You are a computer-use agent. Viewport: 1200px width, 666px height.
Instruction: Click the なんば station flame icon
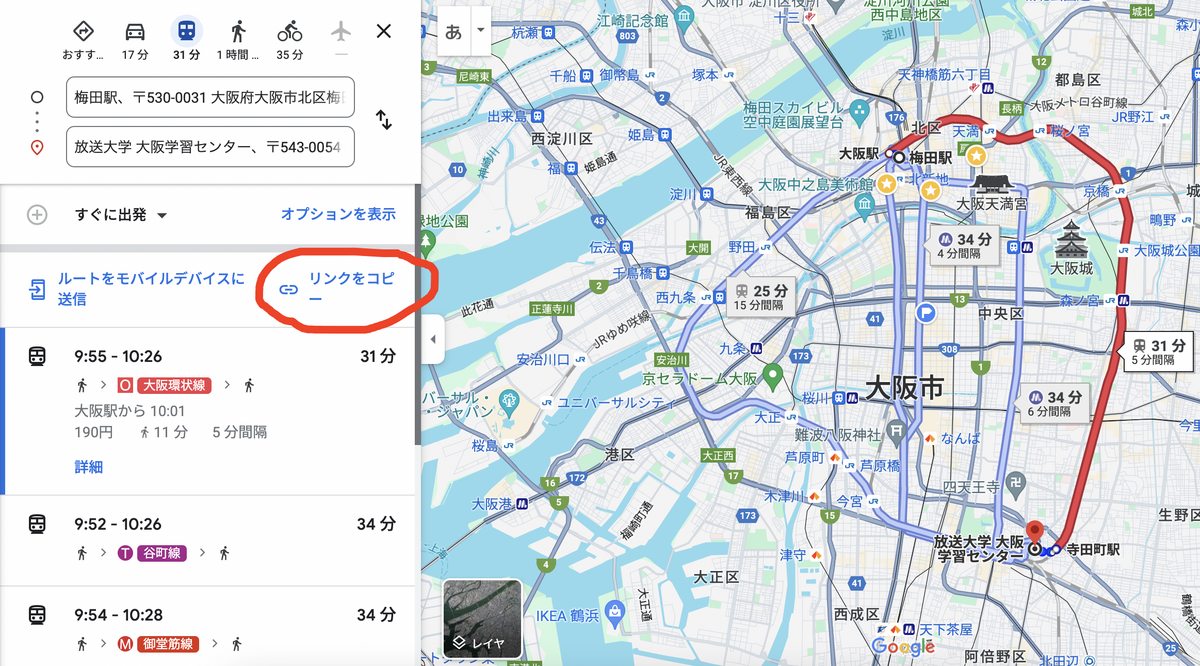[x=929, y=438]
